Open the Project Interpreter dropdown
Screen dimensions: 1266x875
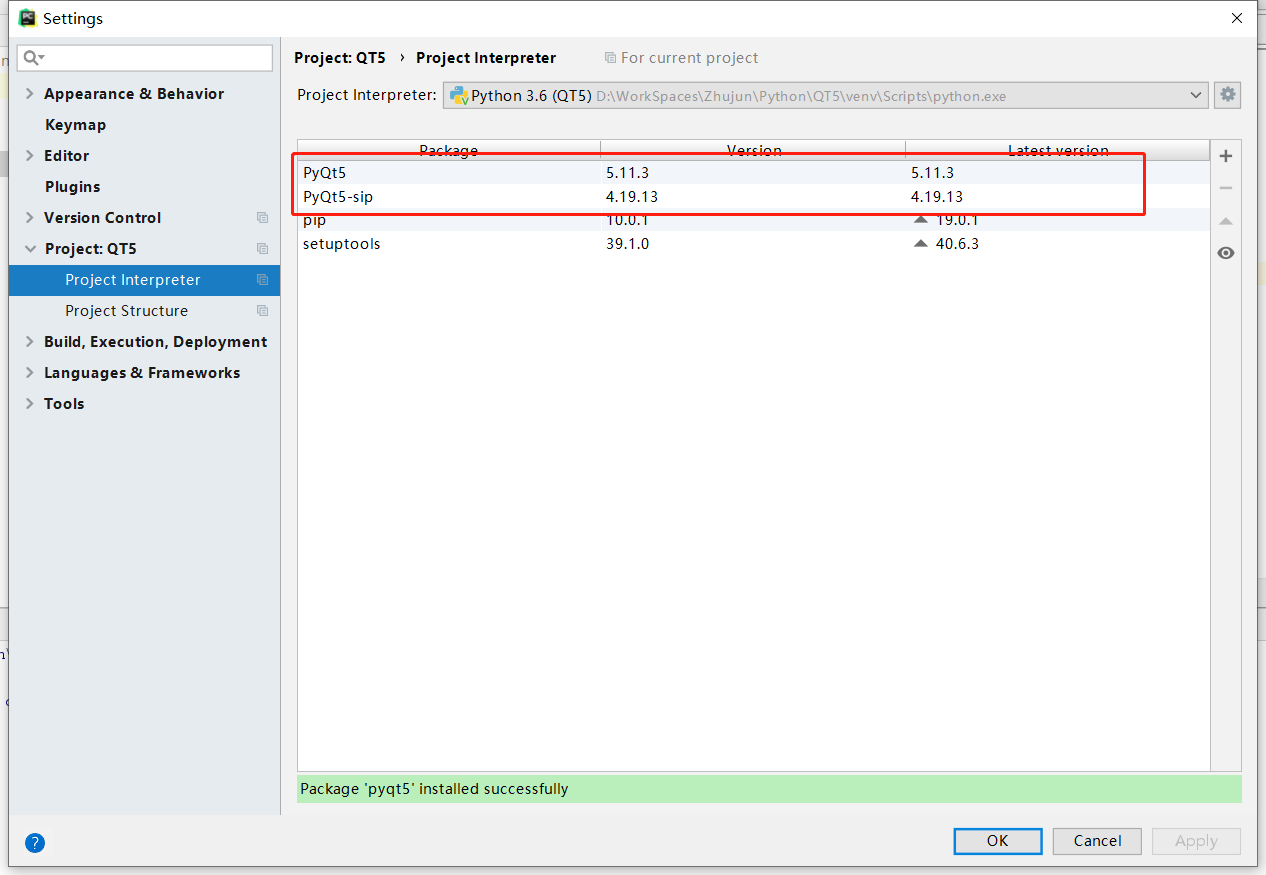point(1196,95)
